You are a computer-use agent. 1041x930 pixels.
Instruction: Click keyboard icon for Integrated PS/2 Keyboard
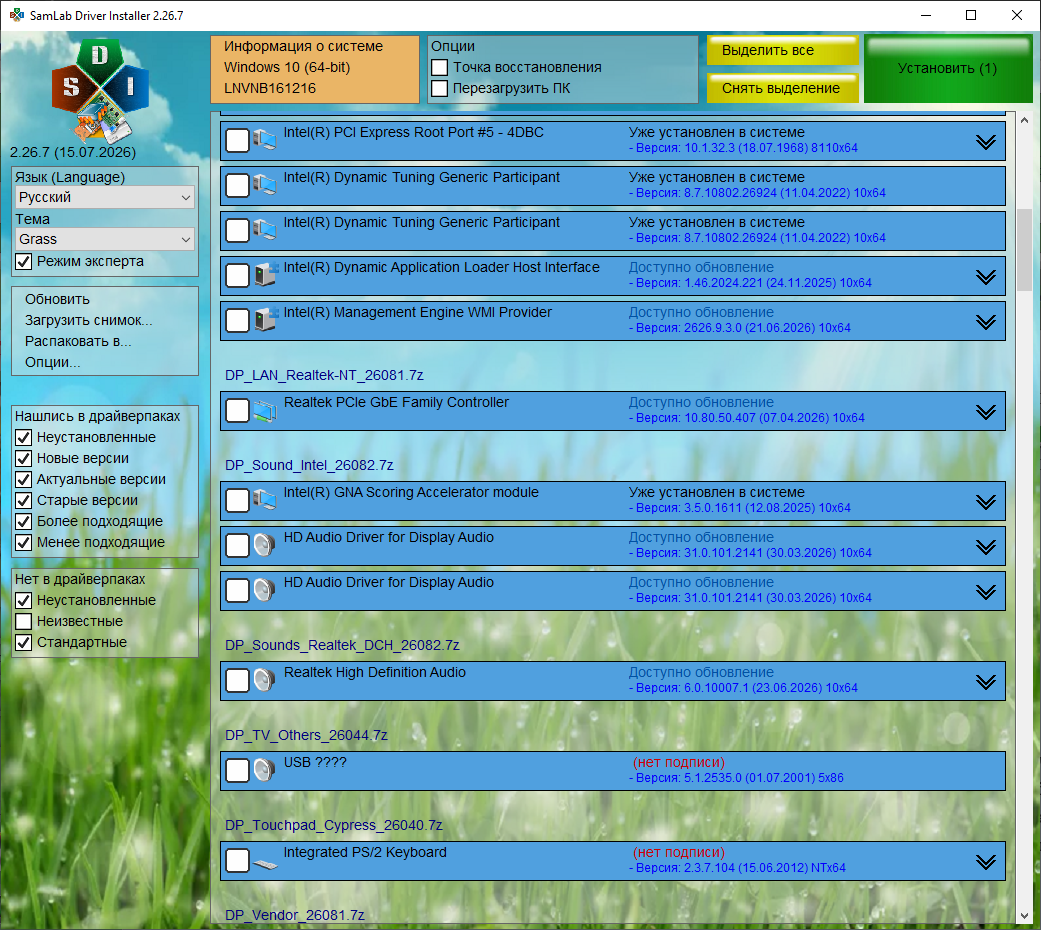point(265,864)
